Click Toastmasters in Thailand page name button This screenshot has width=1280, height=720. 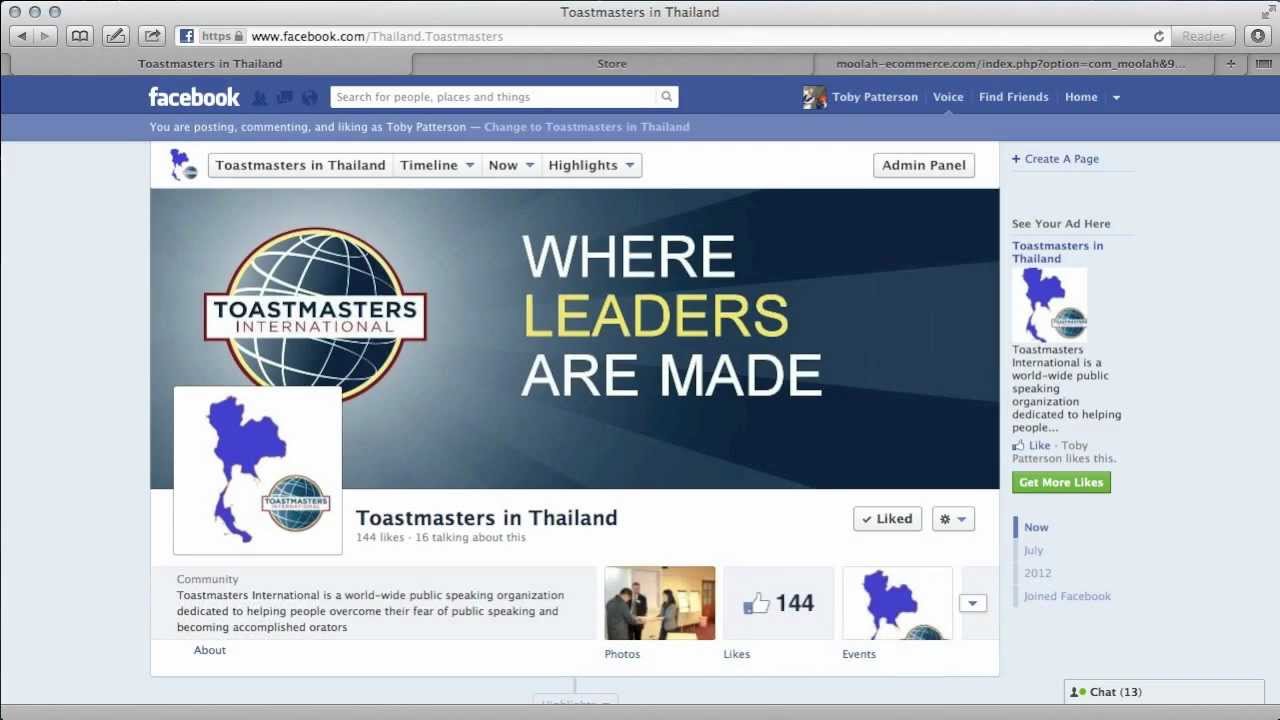(x=300, y=165)
